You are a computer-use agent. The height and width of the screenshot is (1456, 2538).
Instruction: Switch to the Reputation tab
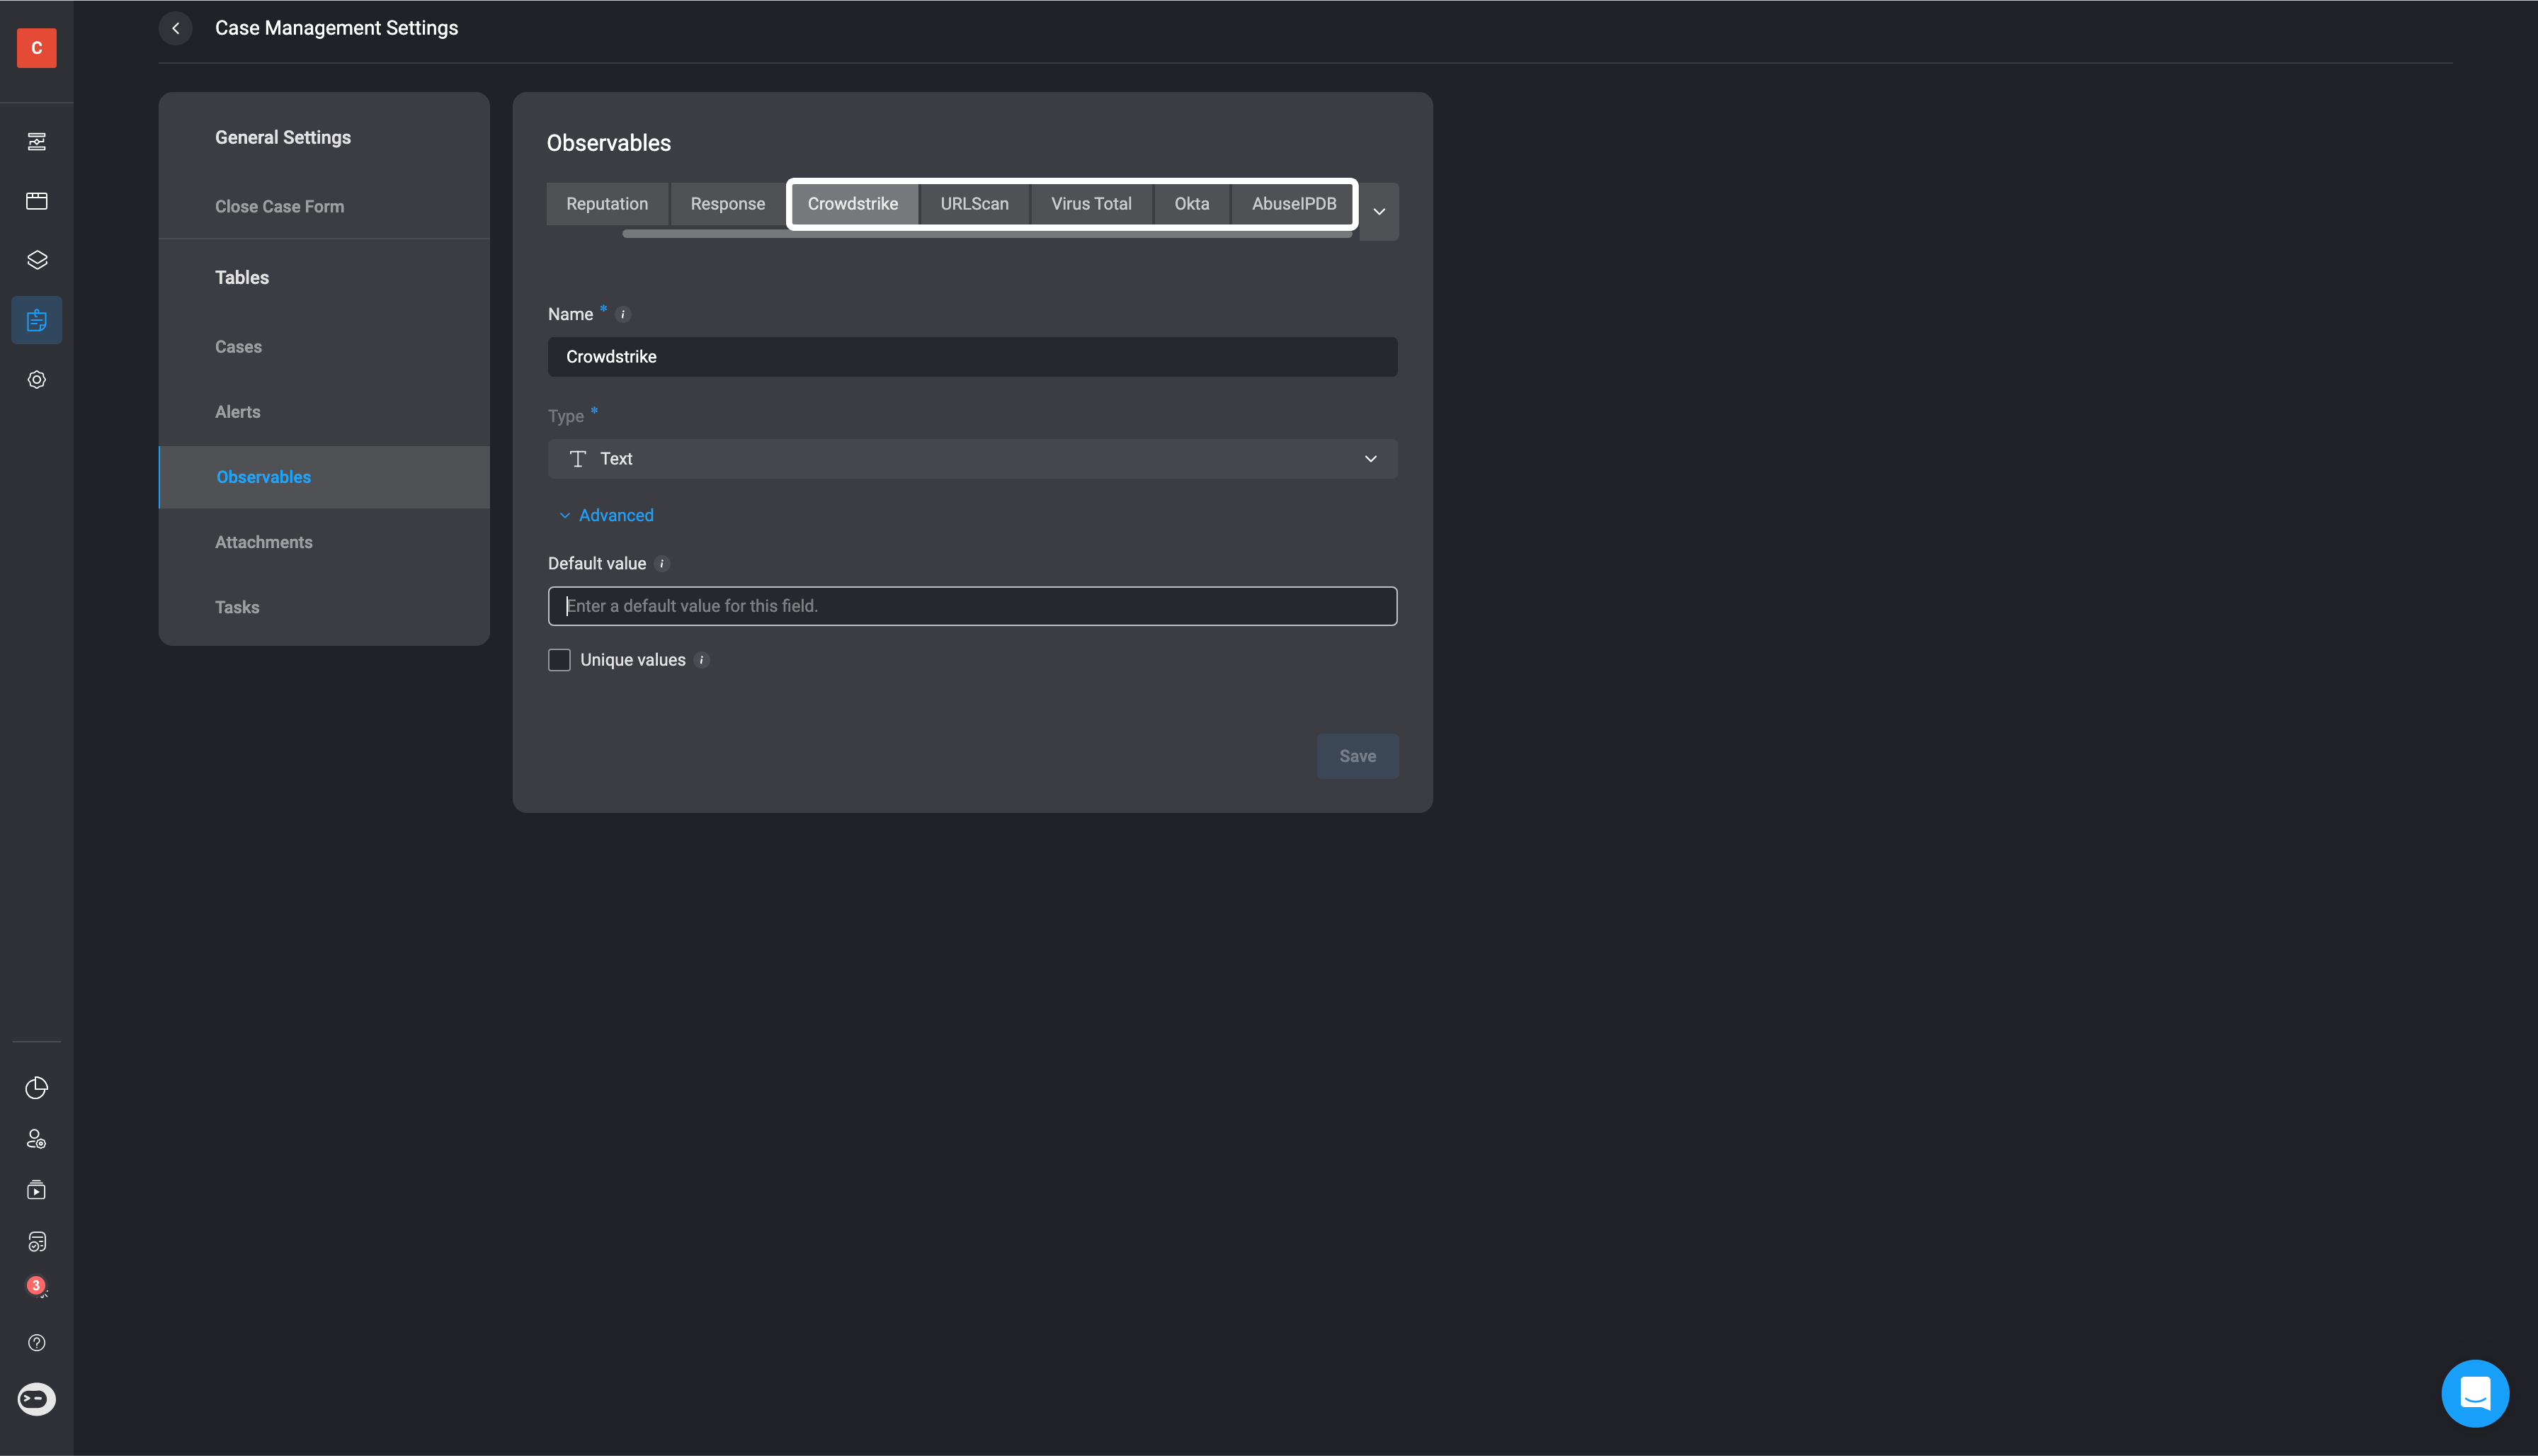pos(607,204)
